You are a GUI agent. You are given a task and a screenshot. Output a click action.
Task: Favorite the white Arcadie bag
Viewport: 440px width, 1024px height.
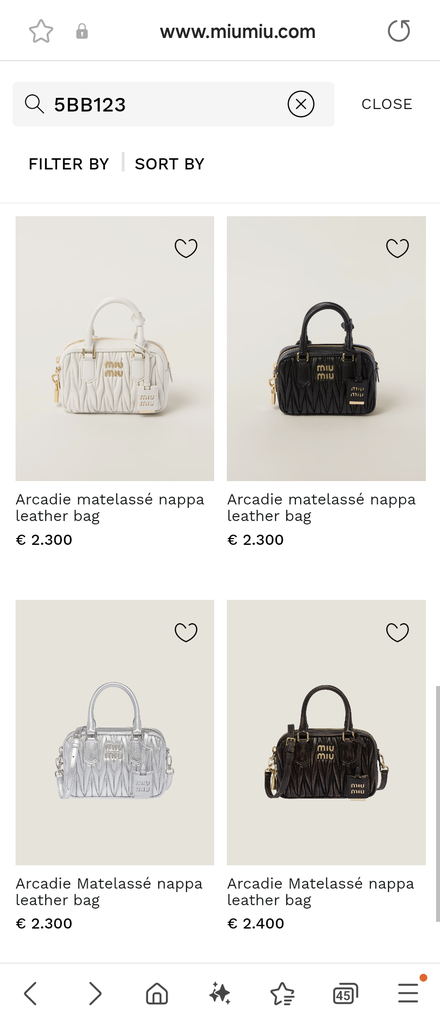coord(186,248)
